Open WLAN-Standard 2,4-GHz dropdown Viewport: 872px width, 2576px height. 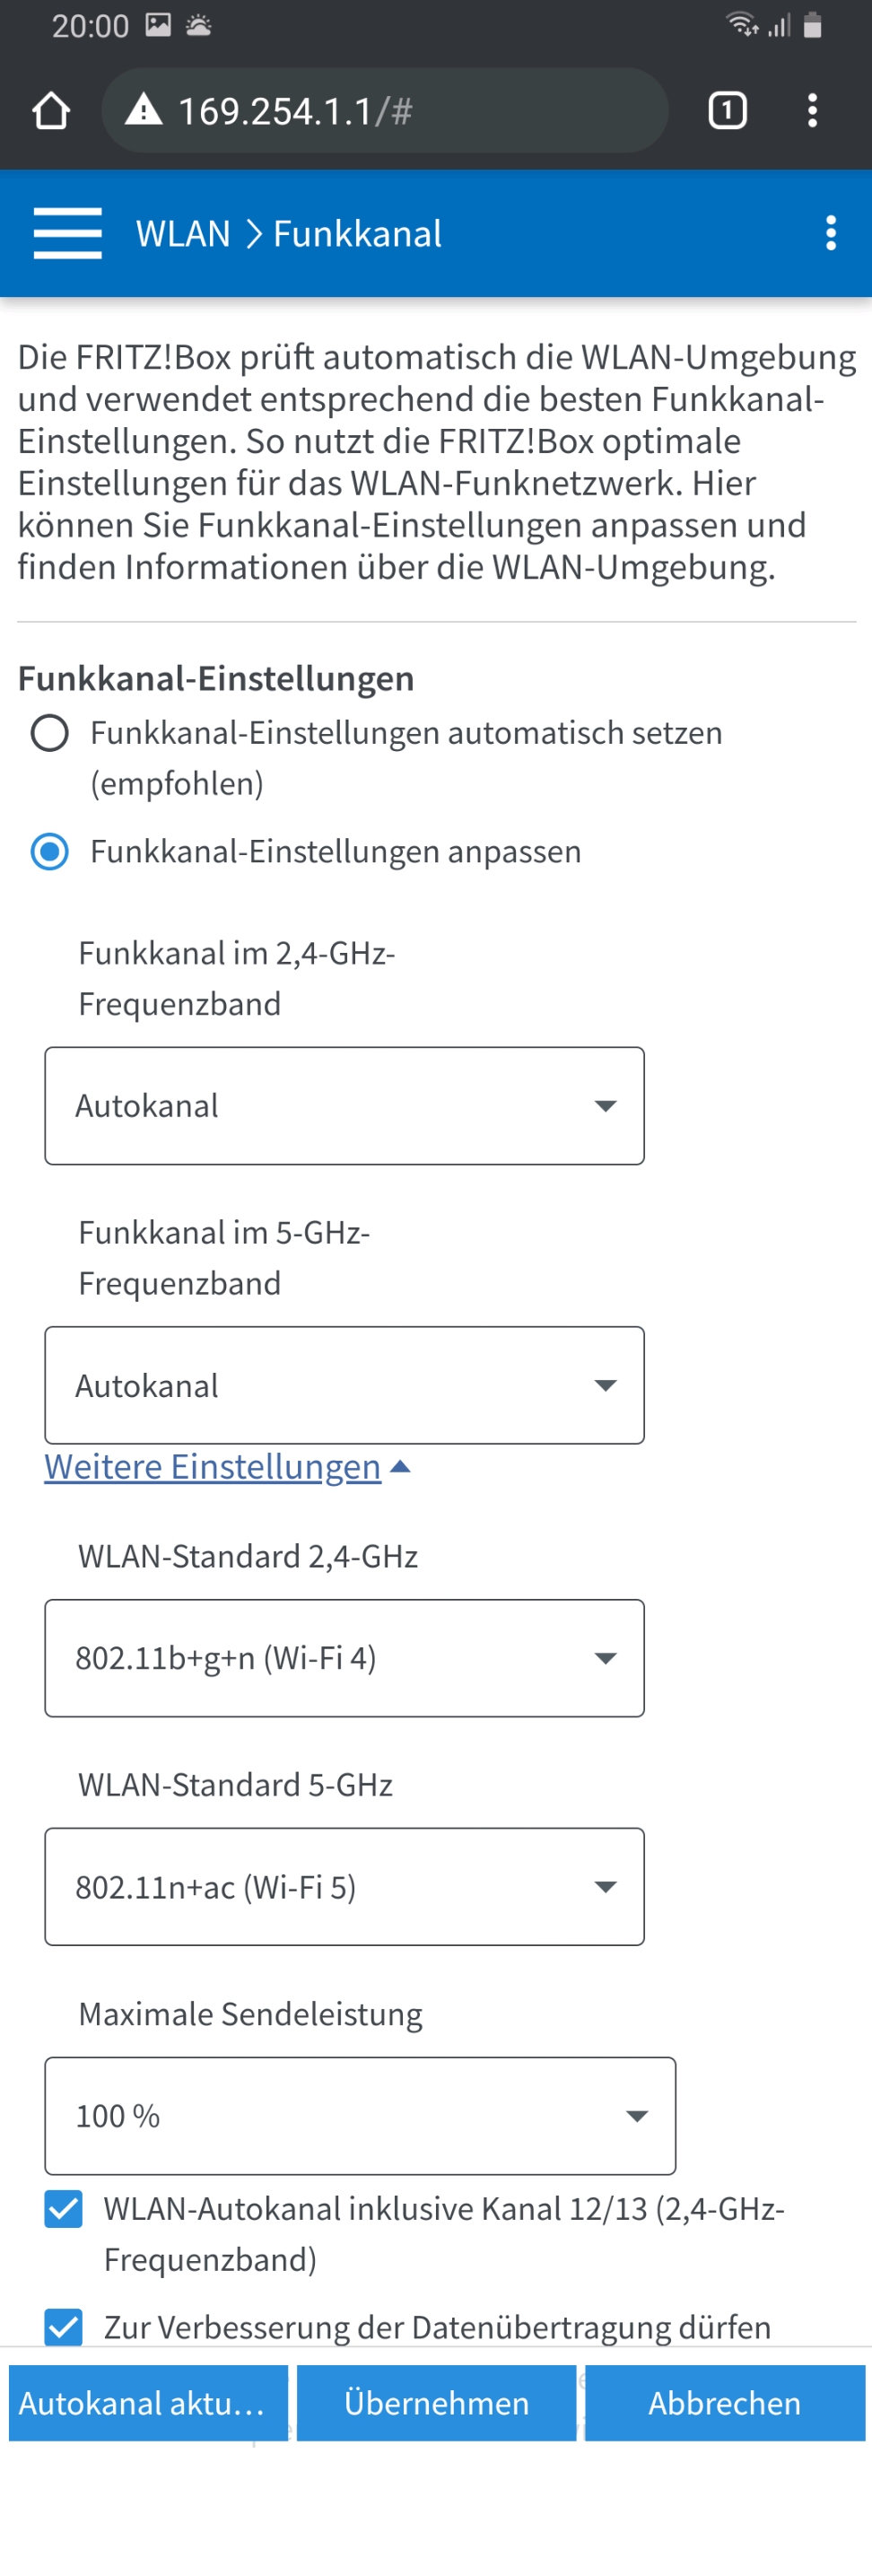[x=344, y=1658]
